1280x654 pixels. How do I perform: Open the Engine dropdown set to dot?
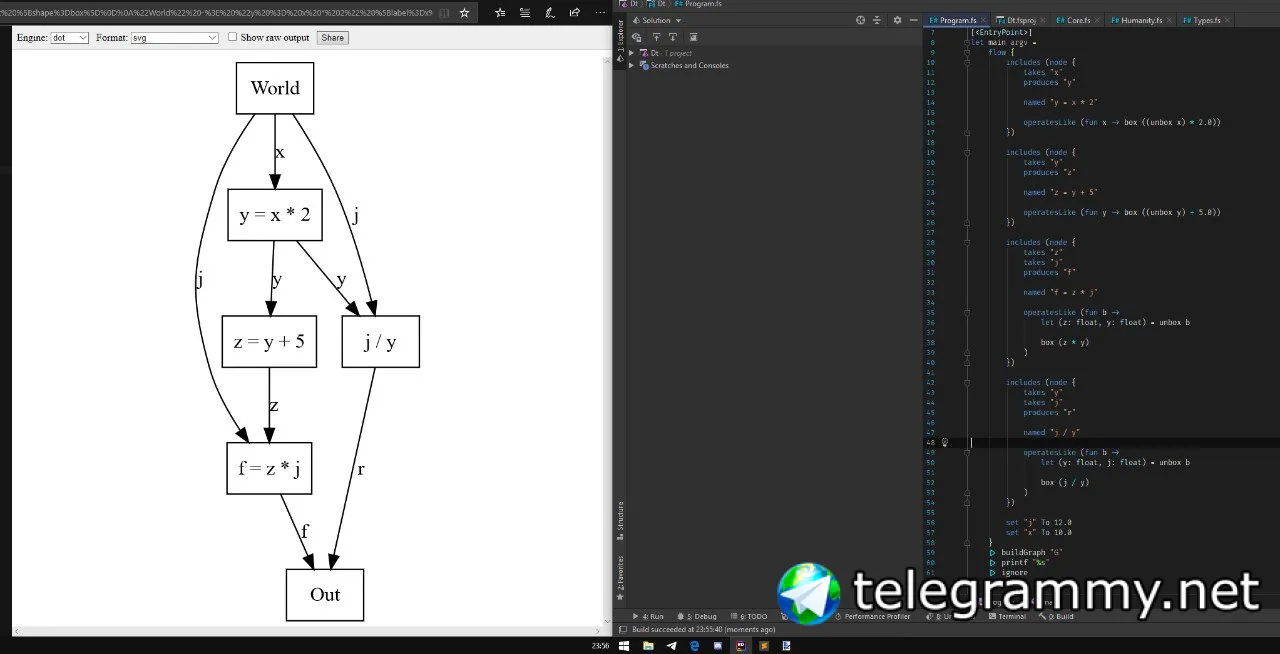(70, 37)
